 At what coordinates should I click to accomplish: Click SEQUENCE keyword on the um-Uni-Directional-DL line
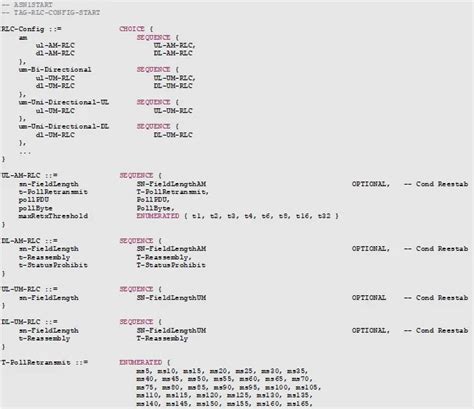pyautogui.click(x=153, y=127)
